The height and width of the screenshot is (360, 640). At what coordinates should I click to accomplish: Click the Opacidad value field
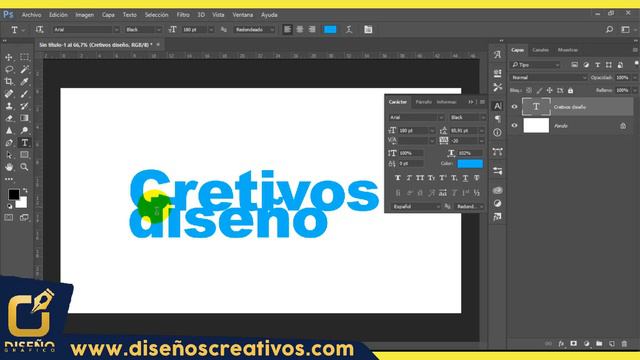coord(623,78)
